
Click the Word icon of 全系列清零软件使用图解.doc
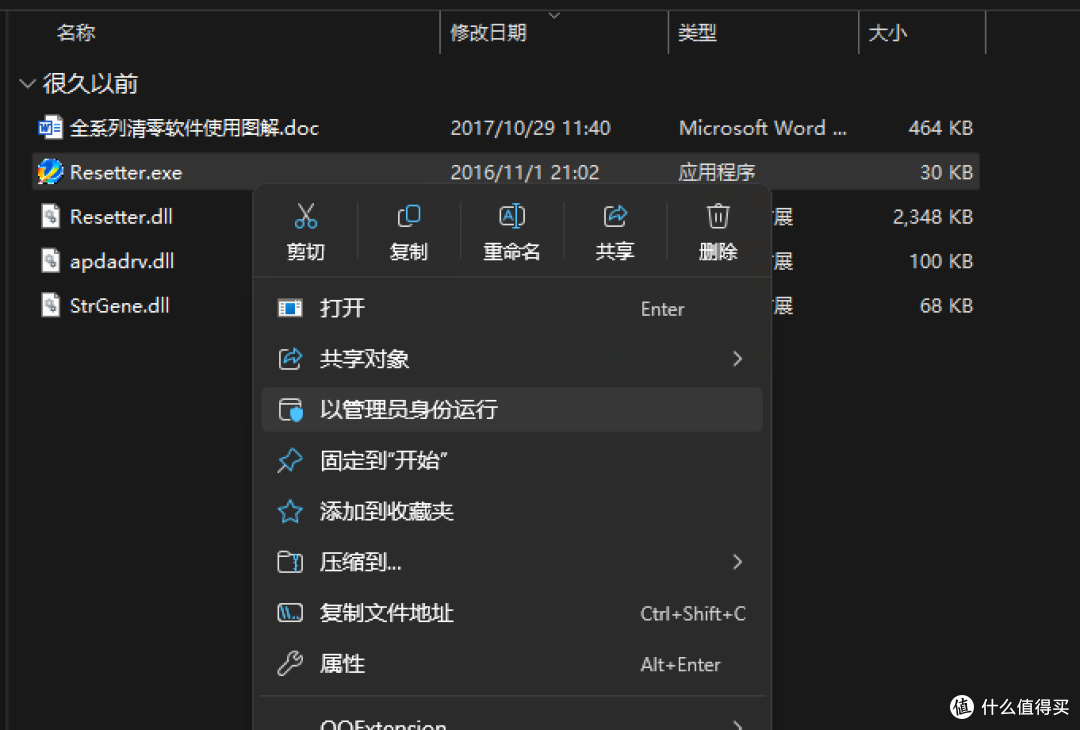click(50, 127)
